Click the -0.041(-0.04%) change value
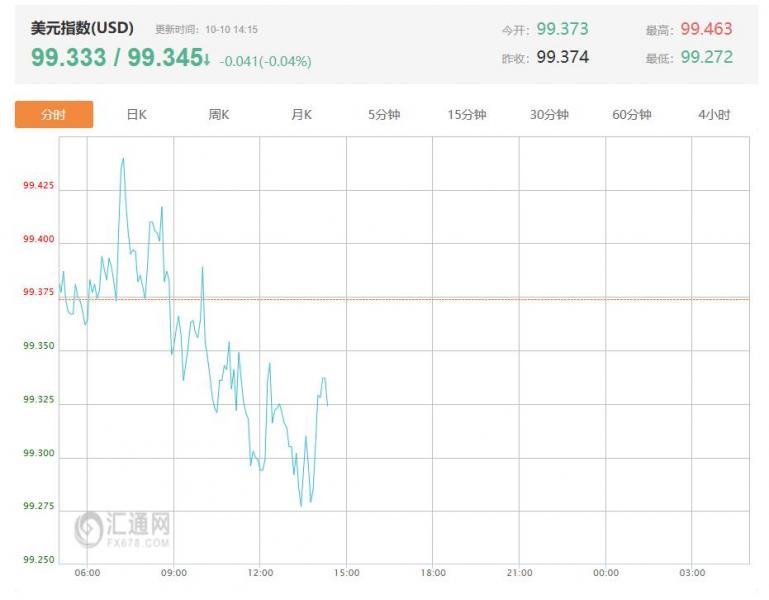This screenshot has height=600, width=769. click(265, 61)
